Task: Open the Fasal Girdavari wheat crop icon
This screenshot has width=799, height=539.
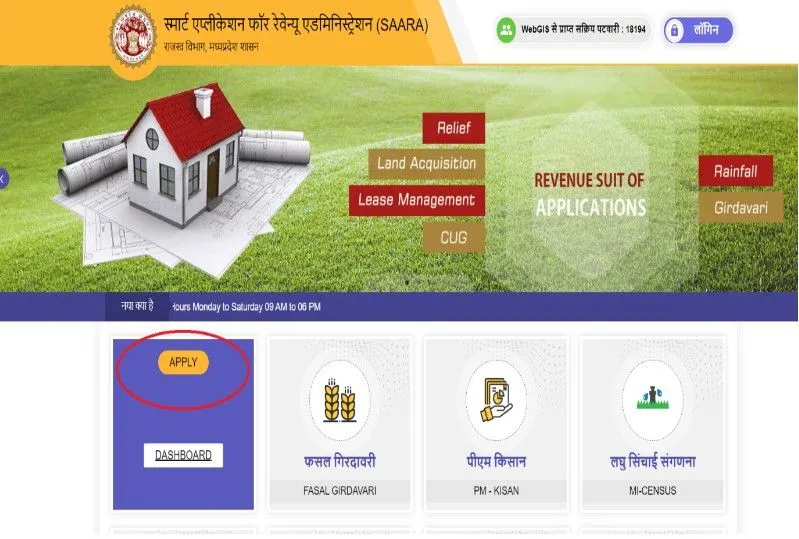Action: 340,400
